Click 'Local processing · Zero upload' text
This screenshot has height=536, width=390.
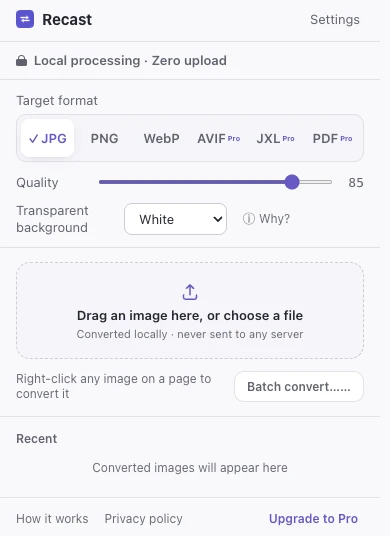[x=130, y=61]
